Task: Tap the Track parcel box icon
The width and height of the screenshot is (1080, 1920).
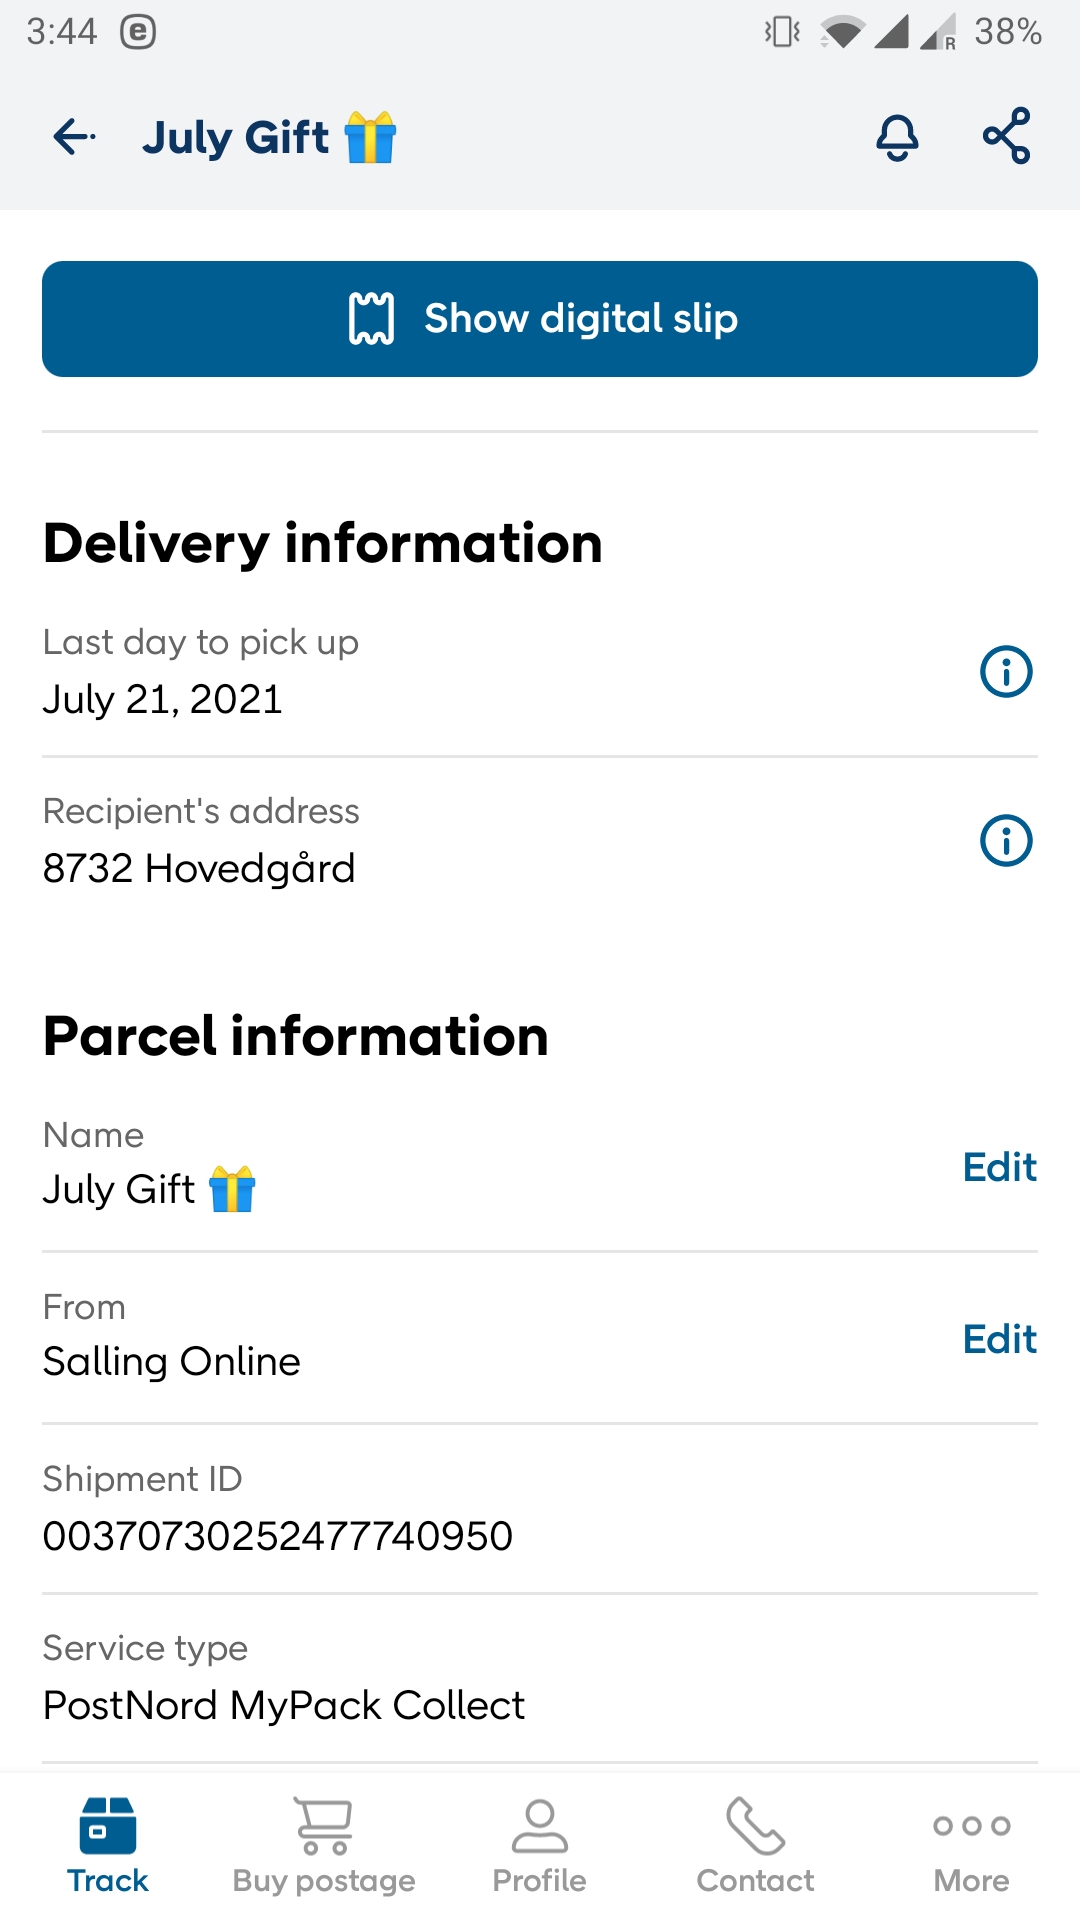Action: coord(108,1826)
